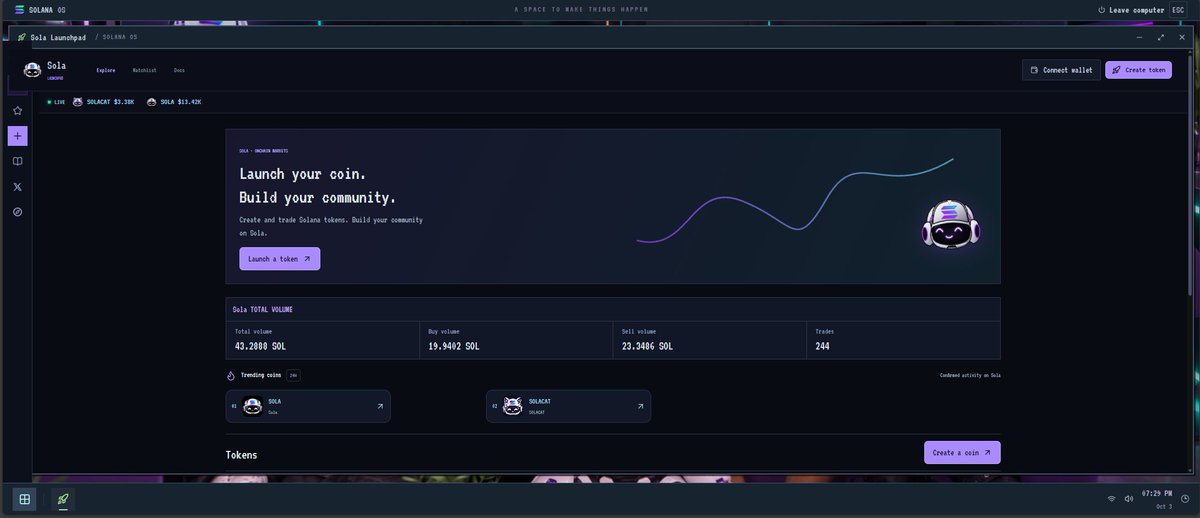This screenshot has height=518, width=1200.
Task: Click the large robot mascot in hero banner
Action: pyautogui.click(x=950, y=222)
